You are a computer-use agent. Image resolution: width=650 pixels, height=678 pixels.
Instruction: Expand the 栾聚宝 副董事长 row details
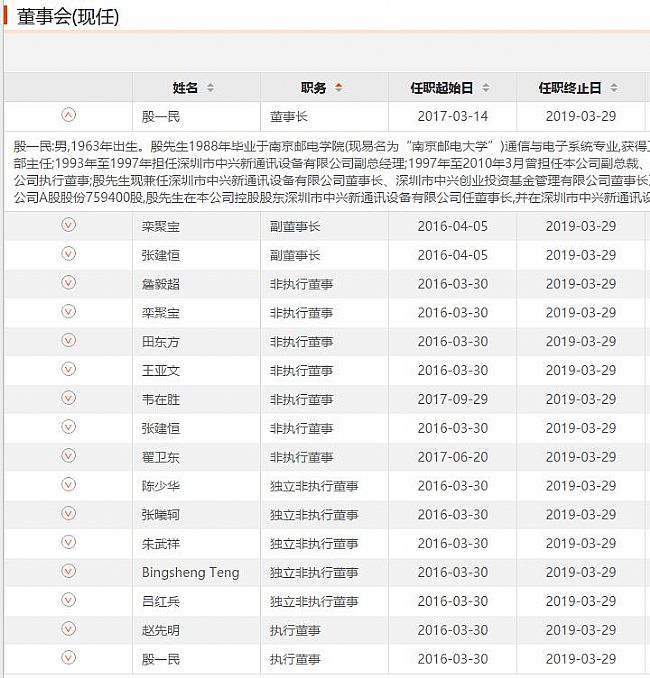point(68,225)
